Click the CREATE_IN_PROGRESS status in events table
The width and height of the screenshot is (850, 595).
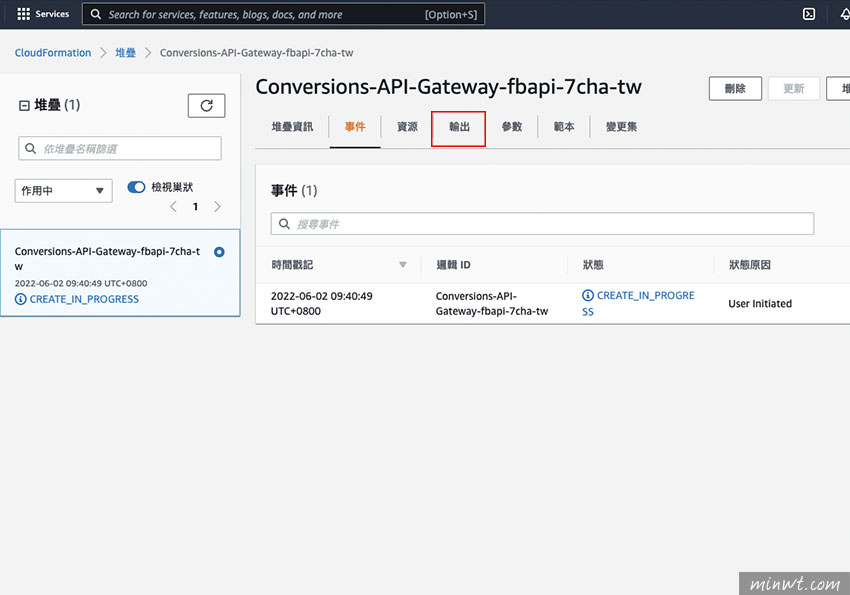tap(639, 303)
